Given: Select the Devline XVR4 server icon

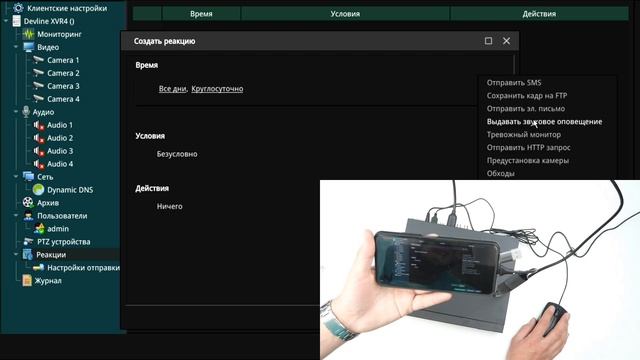Looking at the screenshot, I should [x=16, y=21].
